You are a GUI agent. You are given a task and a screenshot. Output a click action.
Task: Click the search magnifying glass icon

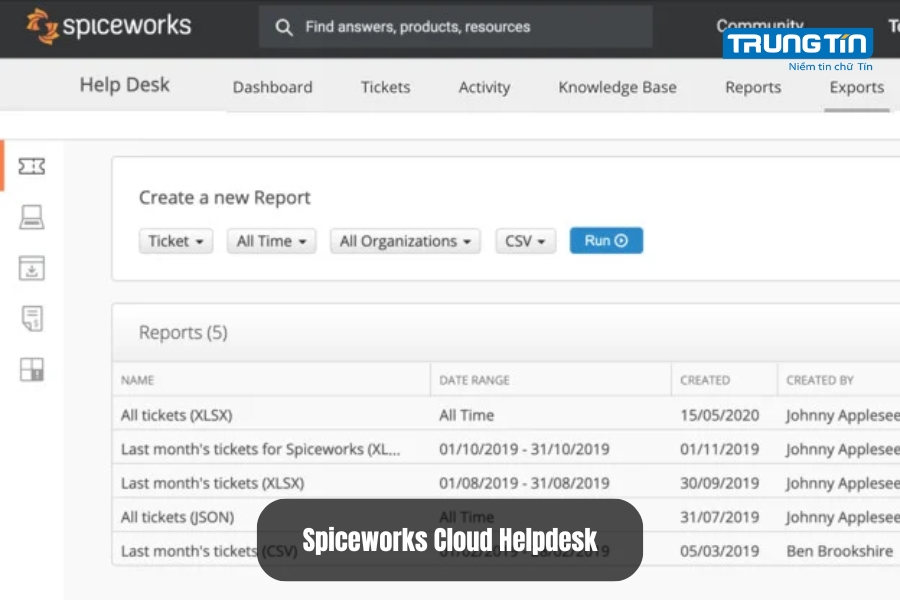pyautogui.click(x=285, y=27)
